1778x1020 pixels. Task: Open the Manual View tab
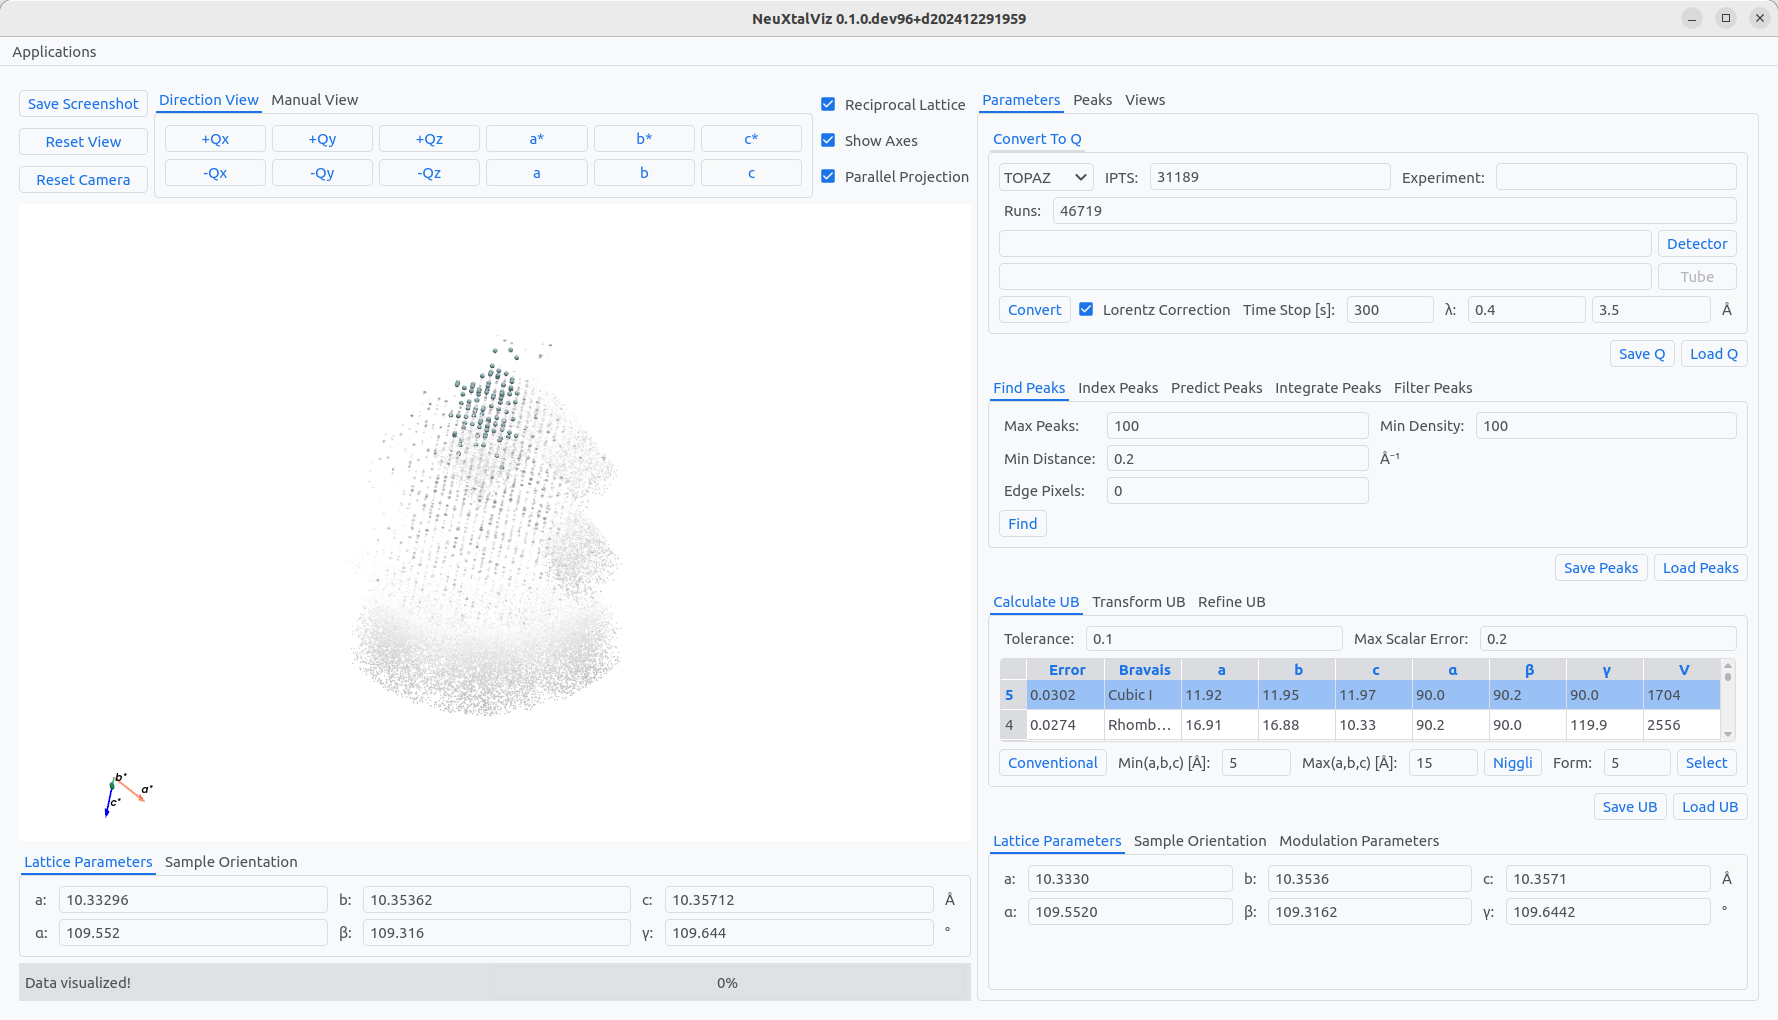click(314, 100)
